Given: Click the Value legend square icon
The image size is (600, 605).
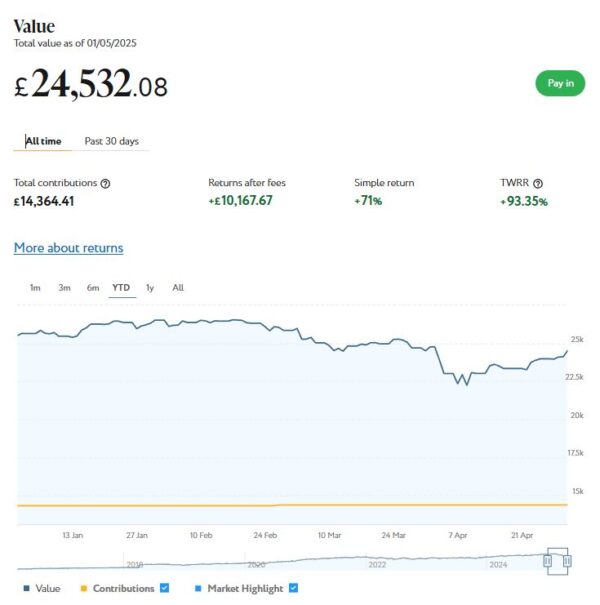Looking at the screenshot, I should point(27,588).
